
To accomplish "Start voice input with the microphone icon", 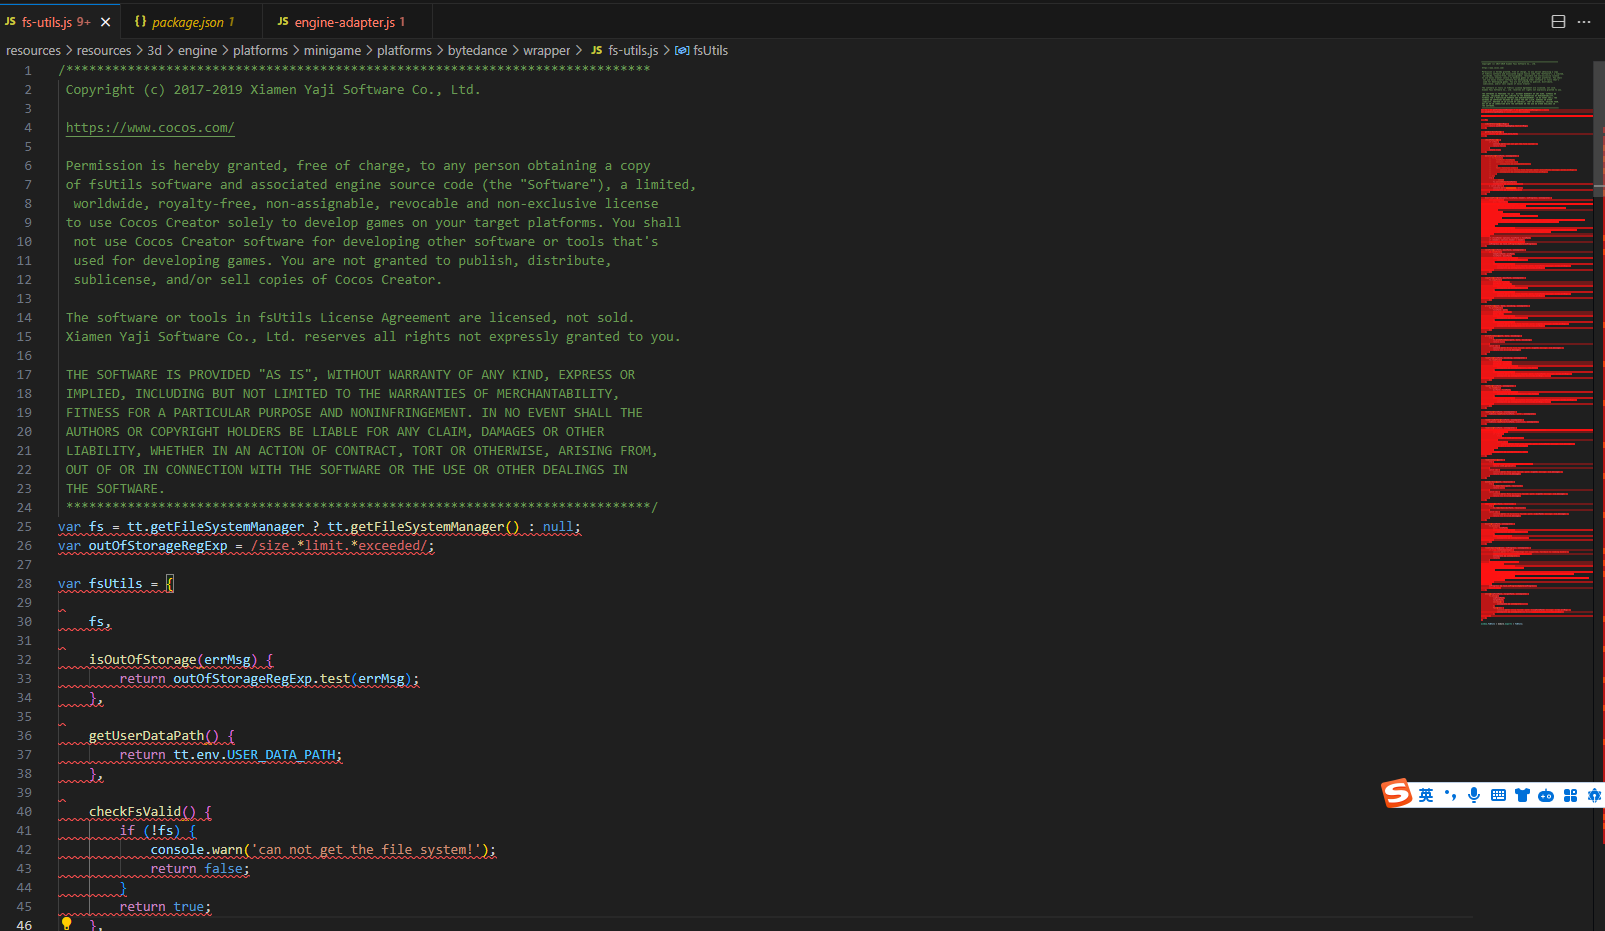I will click(x=1474, y=795).
